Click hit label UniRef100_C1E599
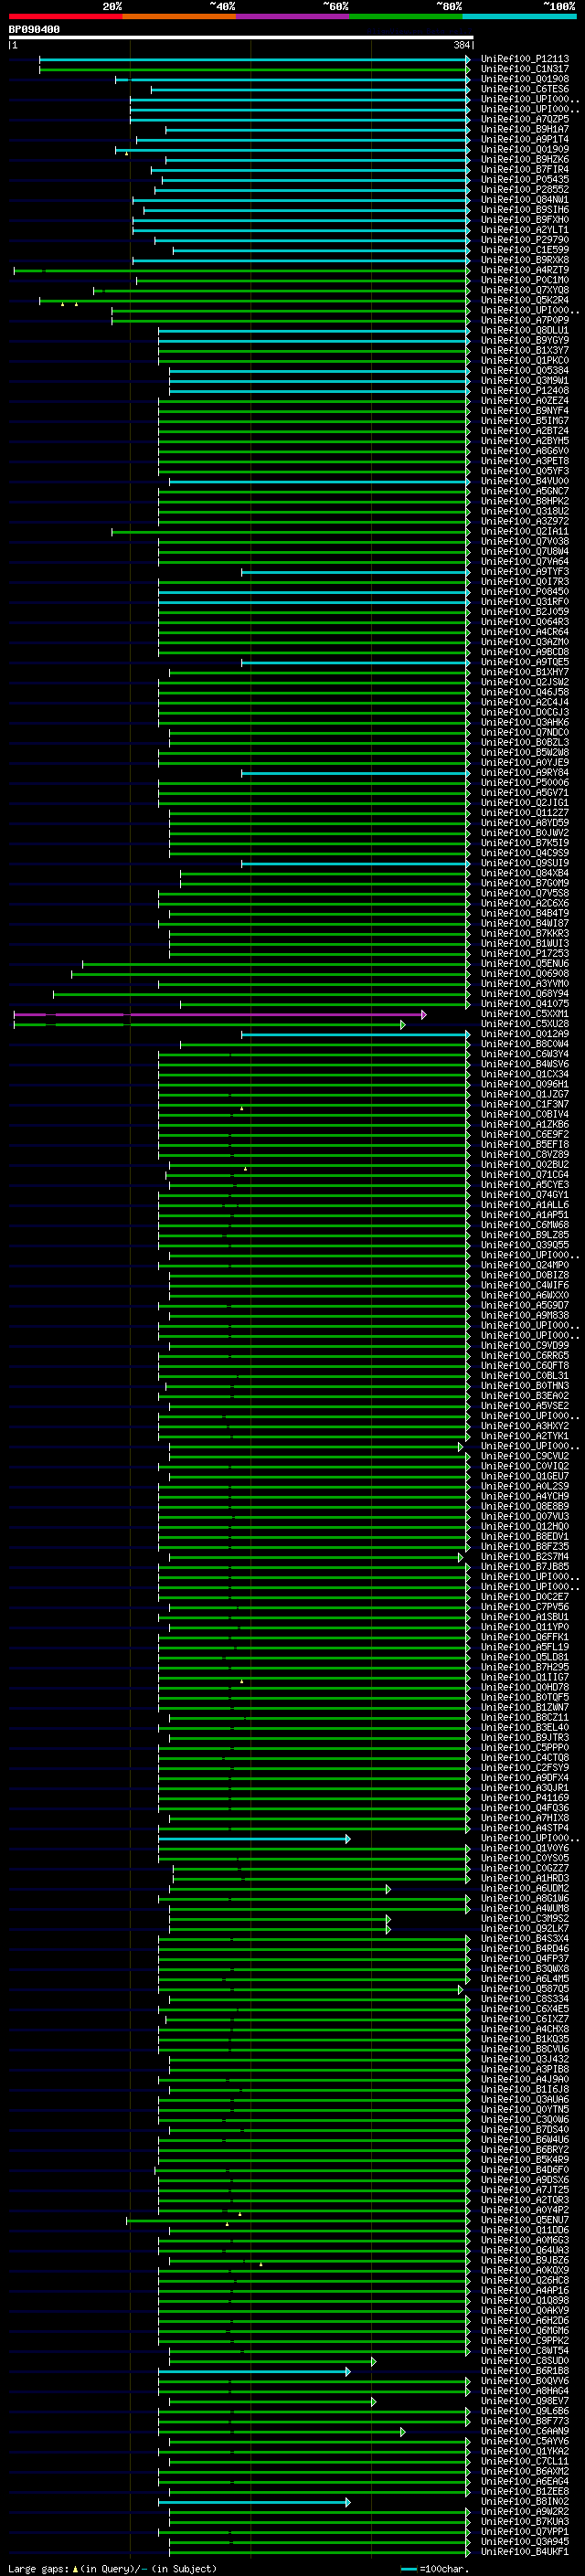This screenshot has width=585, height=2576. click(x=525, y=250)
